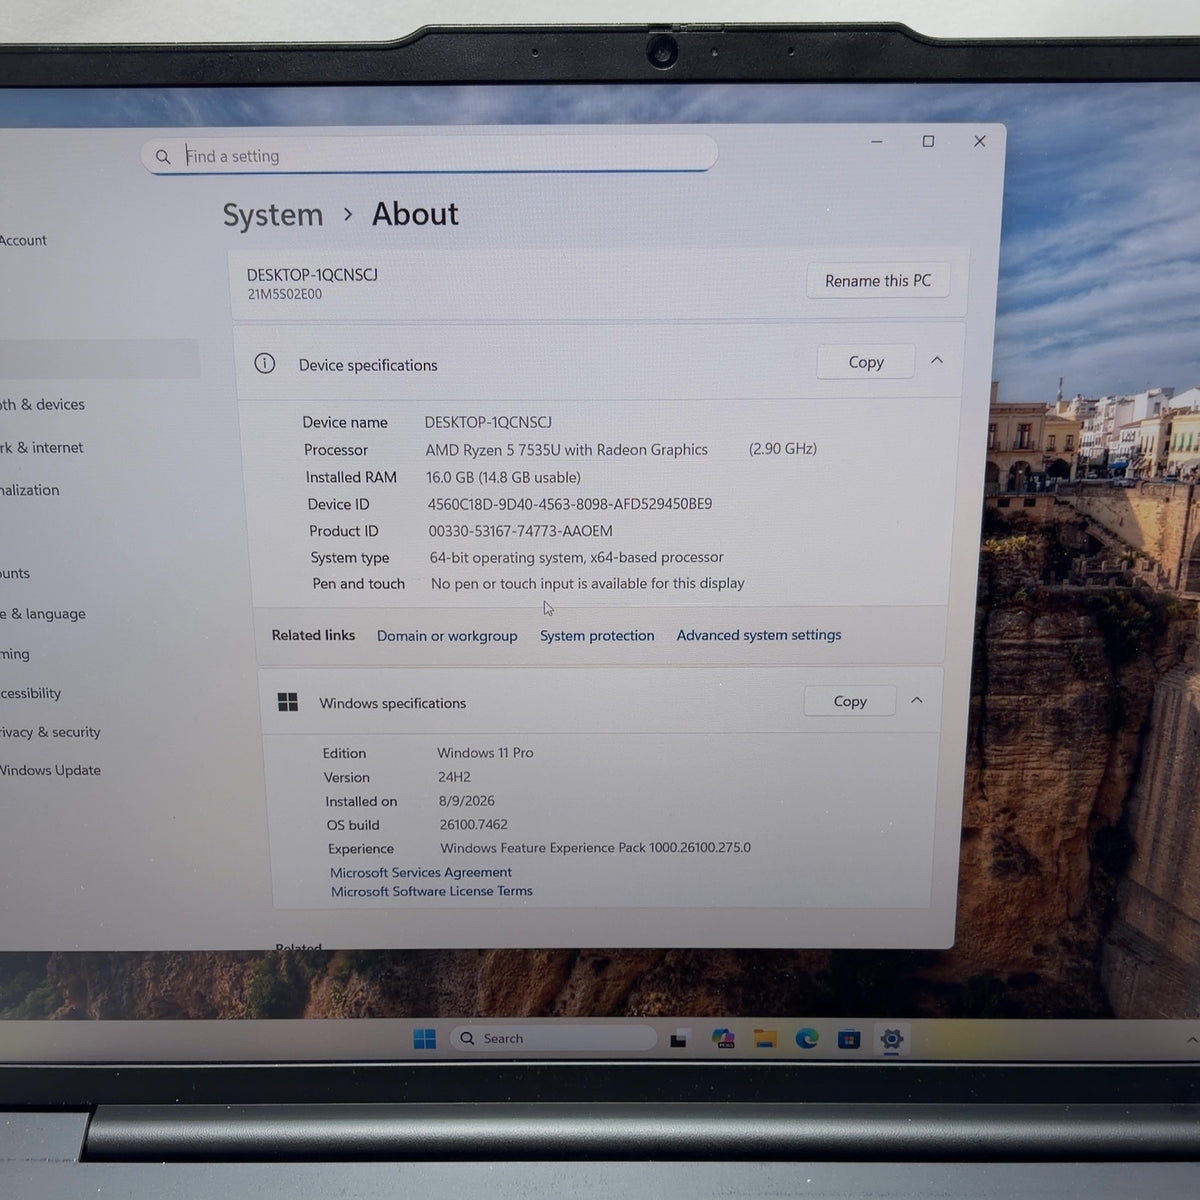Image resolution: width=1200 pixels, height=1200 pixels.
Task: Click the Settings gear on taskbar
Action: tap(891, 1039)
